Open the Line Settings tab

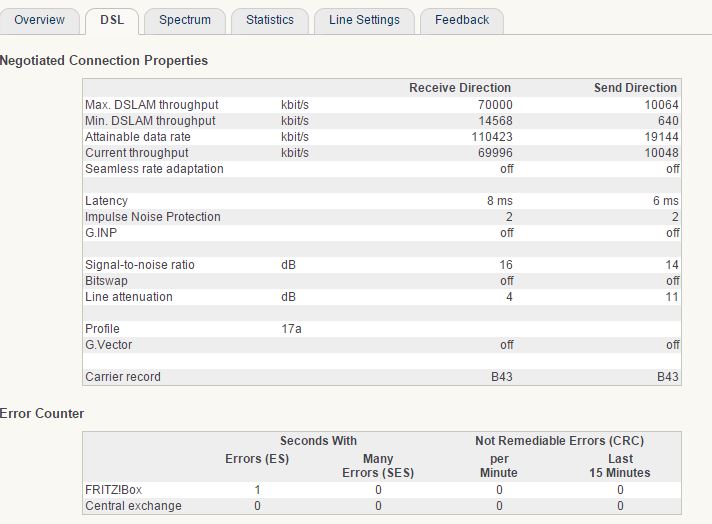coord(364,20)
